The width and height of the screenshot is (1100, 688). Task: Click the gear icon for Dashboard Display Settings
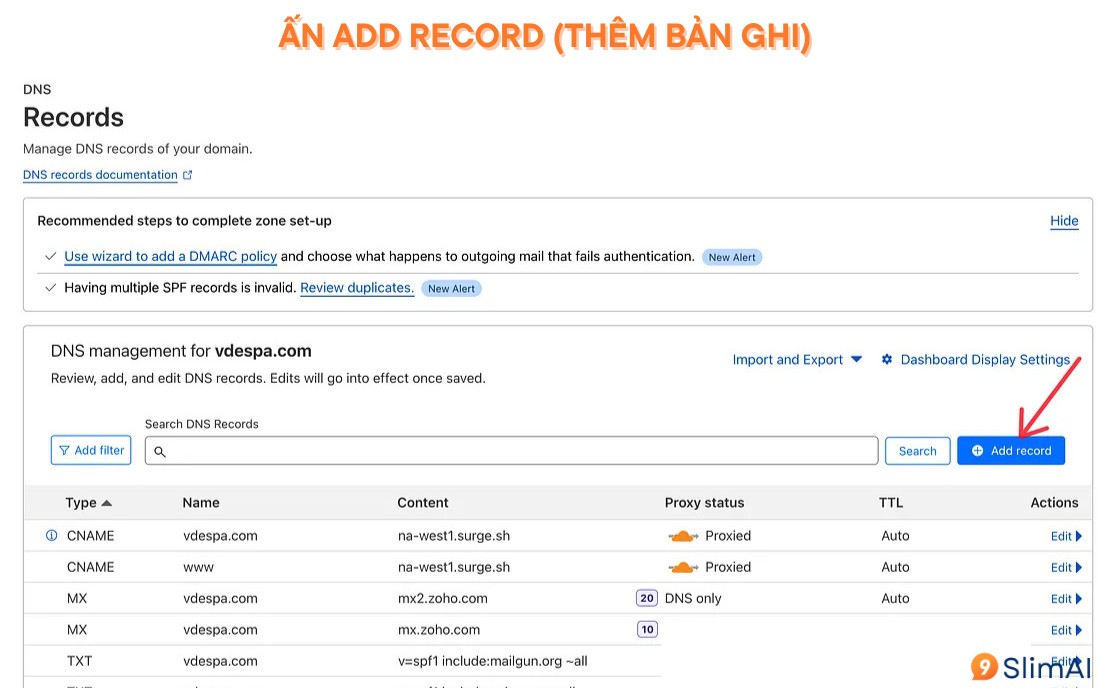pyautogui.click(x=887, y=359)
